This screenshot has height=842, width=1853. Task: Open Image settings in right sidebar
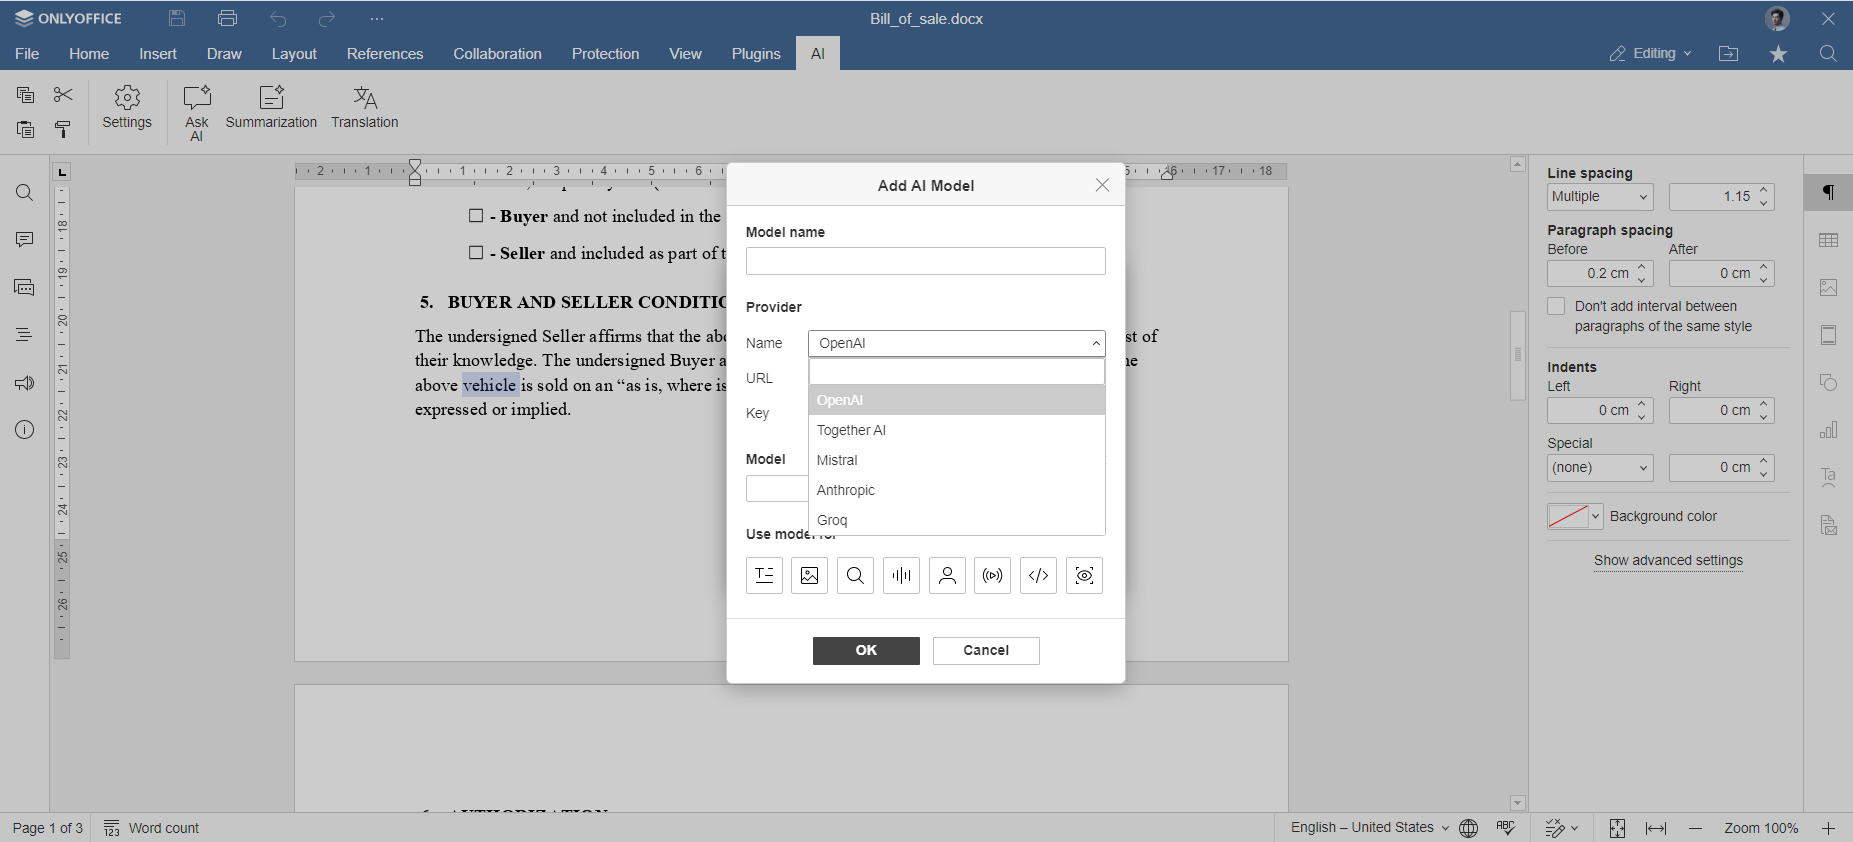pyautogui.click(x=1828, y=288)
